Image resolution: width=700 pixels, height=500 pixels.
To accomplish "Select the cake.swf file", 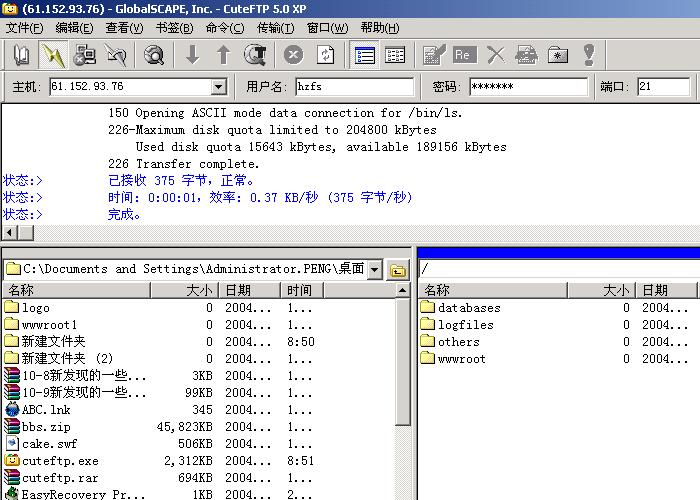I will click(x=41, y=443).
